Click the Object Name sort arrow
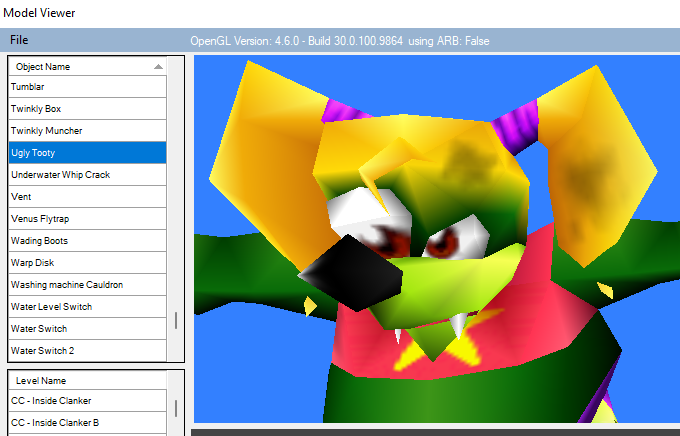 158,66
